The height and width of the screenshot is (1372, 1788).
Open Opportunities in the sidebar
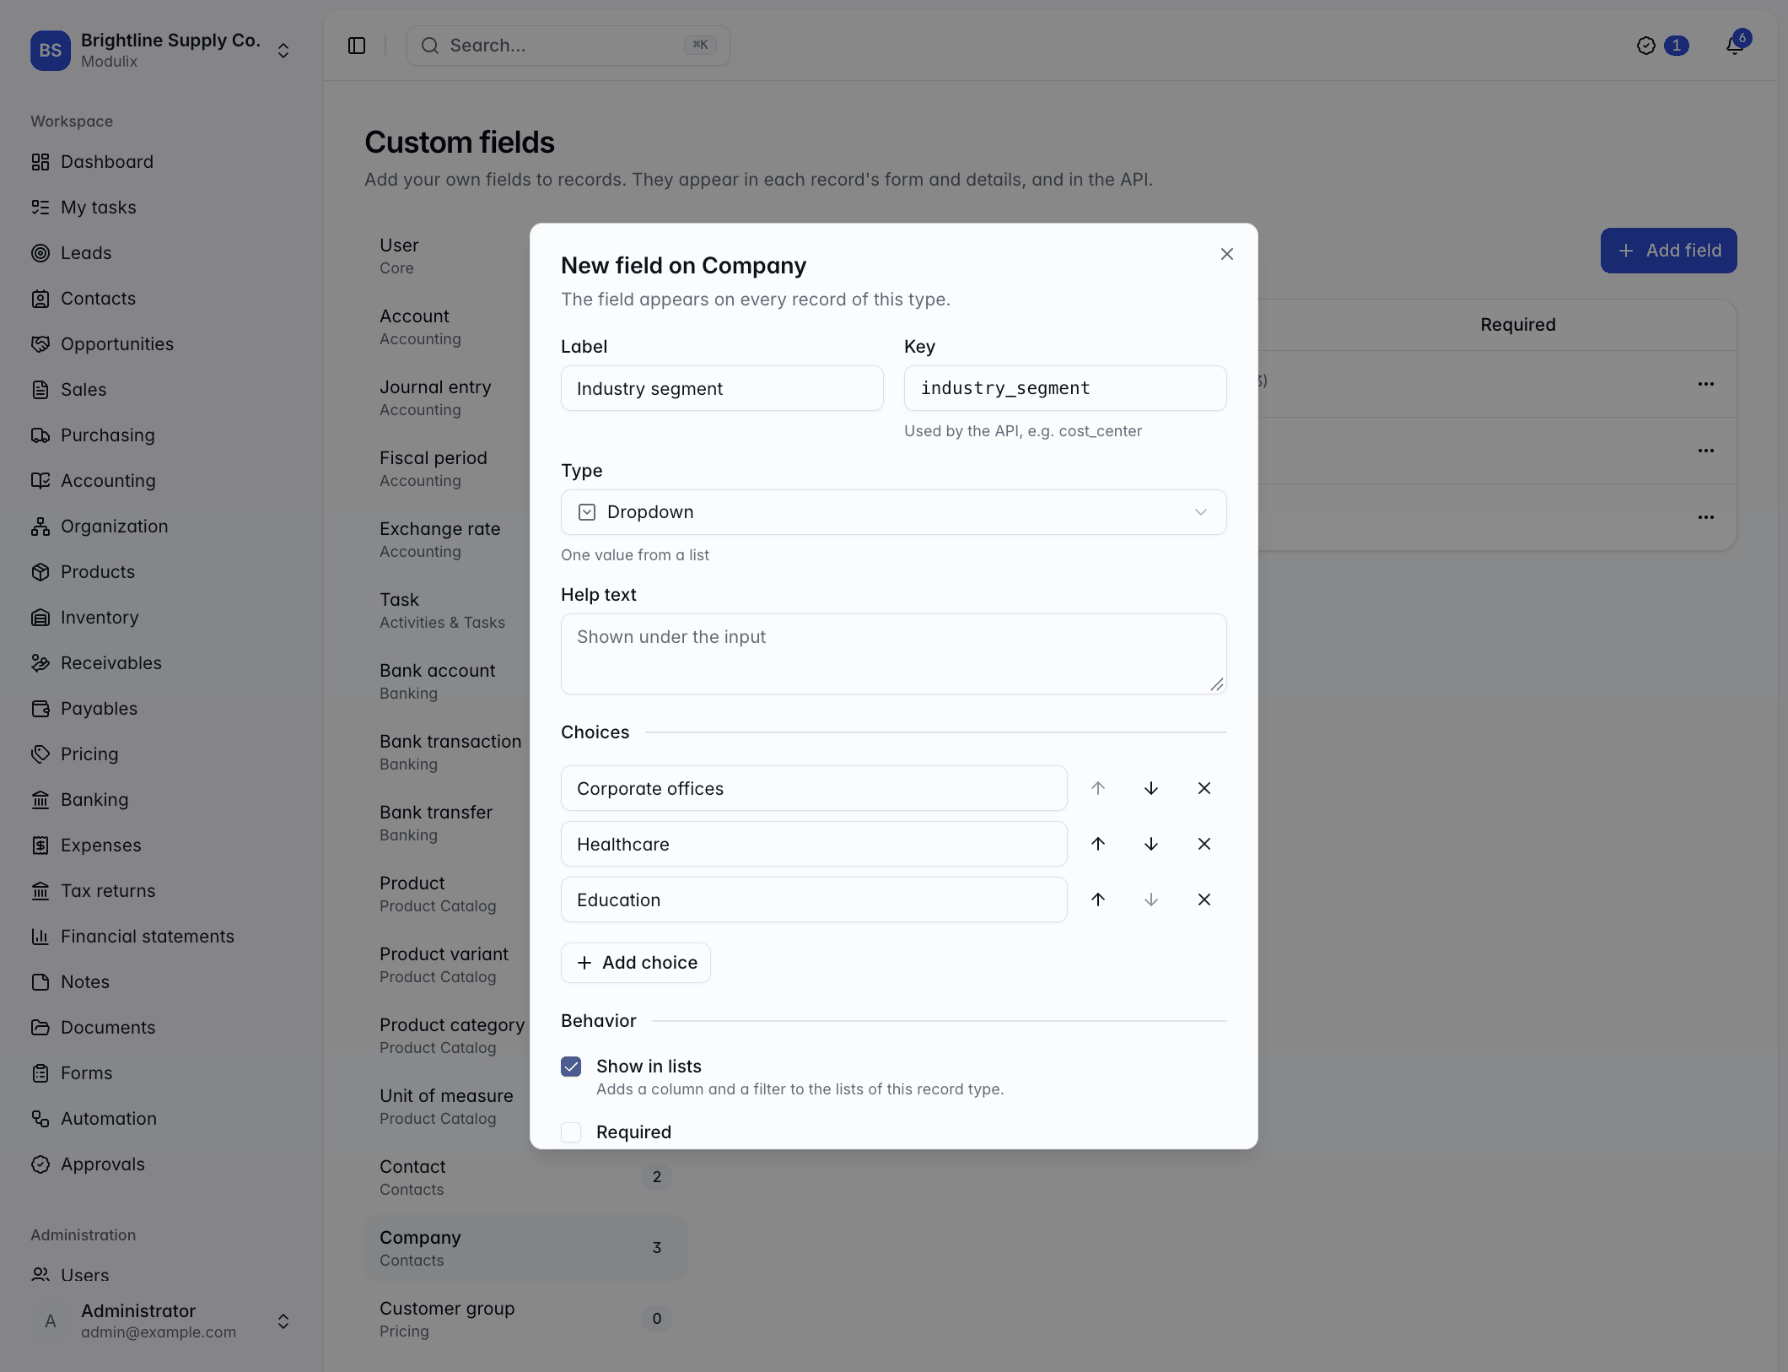[117, 344]
